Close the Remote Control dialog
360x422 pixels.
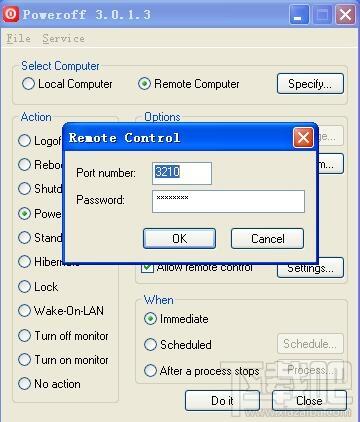pos(303,137)
